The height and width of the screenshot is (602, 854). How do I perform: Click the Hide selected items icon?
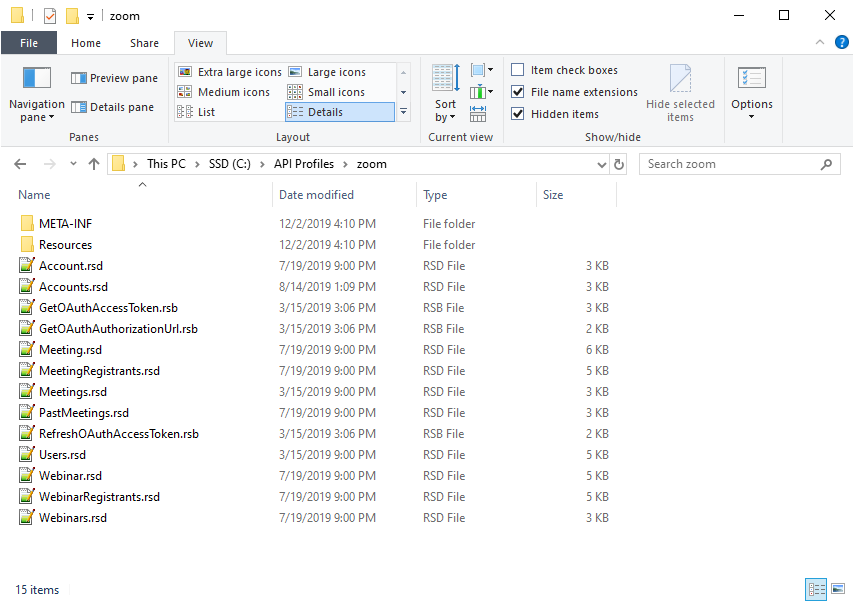(680, 80)
